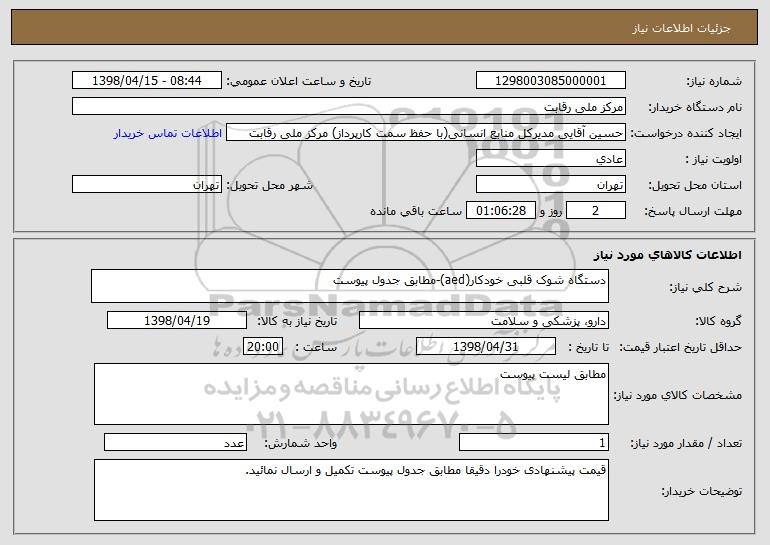Select the unit of measure field عدد
770x545 pixels.
click(x=175, y=442)
